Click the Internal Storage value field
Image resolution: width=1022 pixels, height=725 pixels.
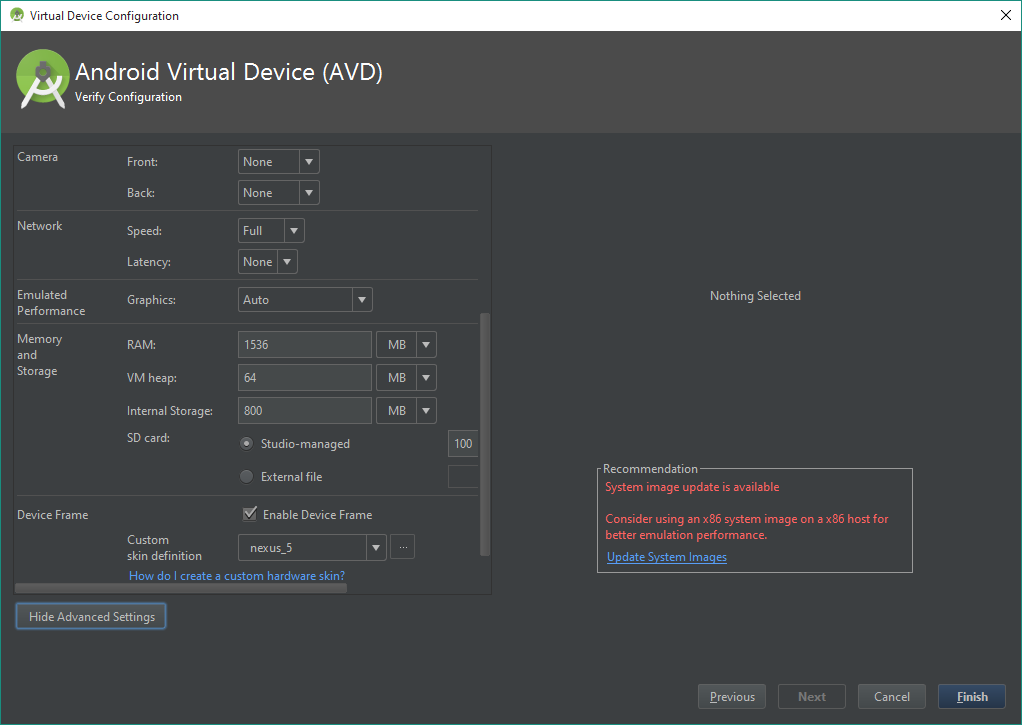305,411
